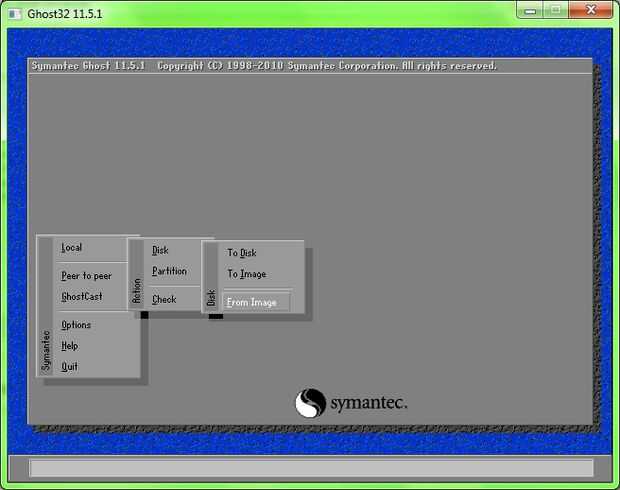Select Help in the Symantec menu

click(x=70, y=346)
